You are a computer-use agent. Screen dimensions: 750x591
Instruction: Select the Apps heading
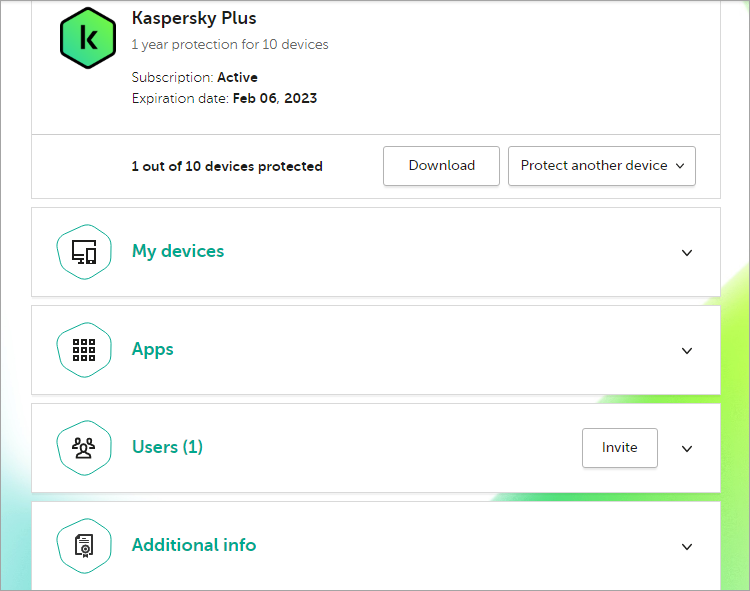click(153, 349)
